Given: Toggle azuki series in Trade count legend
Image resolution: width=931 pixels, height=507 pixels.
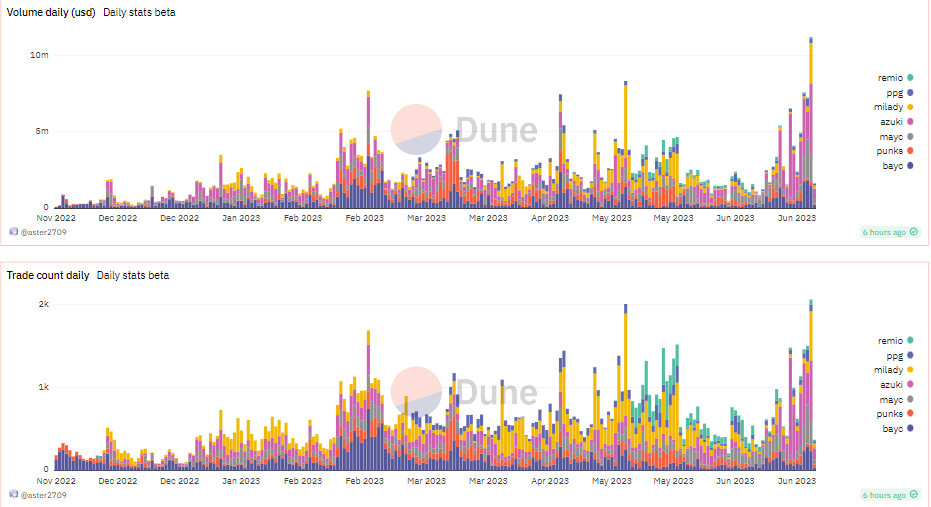Looking at the screenshot, I should (896, 385).
